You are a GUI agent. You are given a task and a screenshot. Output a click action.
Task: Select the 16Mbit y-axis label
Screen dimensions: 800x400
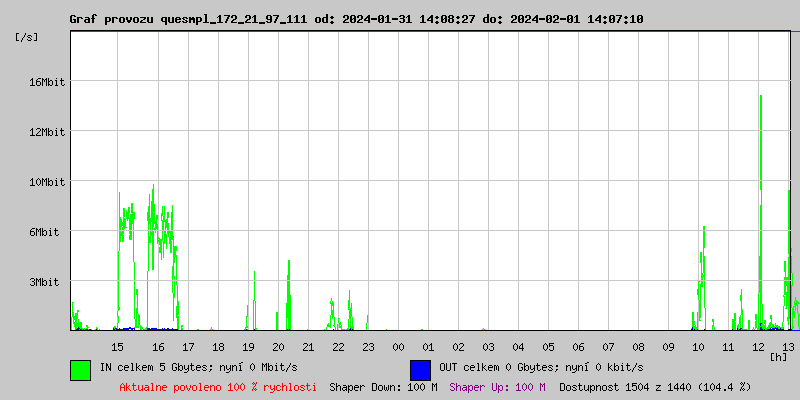46,82
